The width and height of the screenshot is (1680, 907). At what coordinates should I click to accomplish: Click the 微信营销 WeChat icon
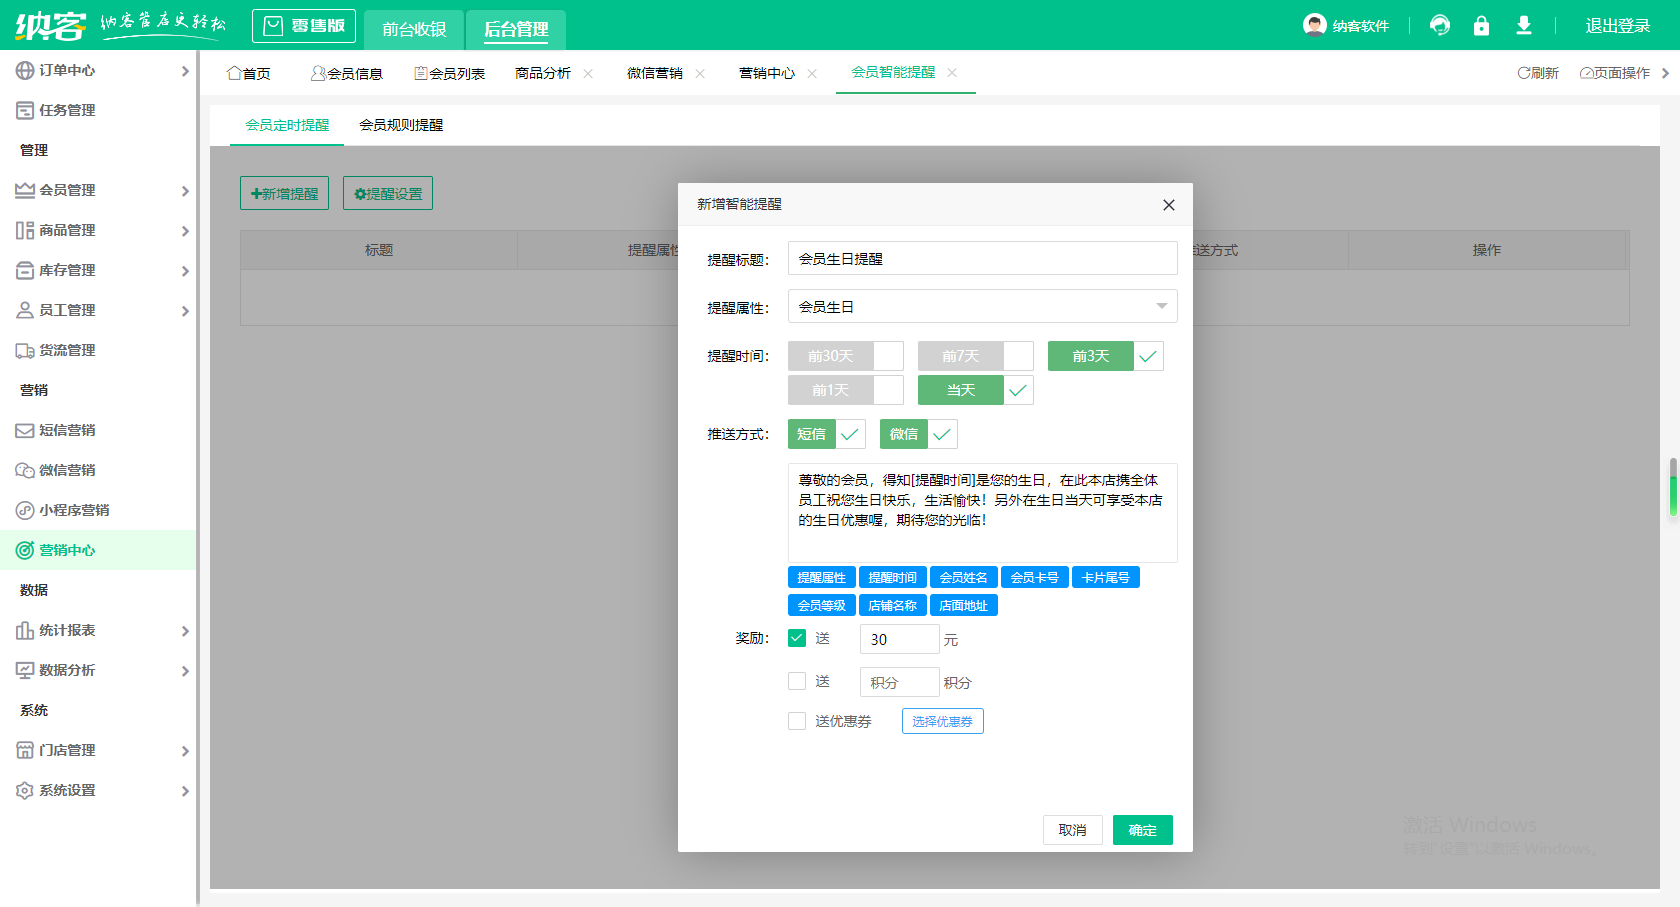click(25, 470)
